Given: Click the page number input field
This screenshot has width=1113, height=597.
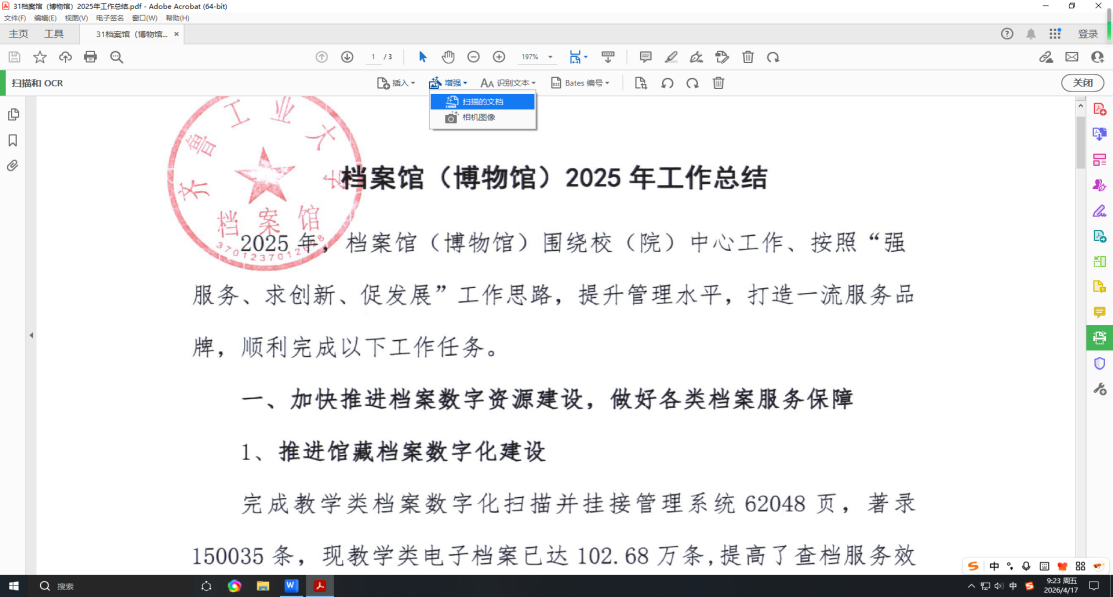Looking at the screenshot, I should coord(373,57).
